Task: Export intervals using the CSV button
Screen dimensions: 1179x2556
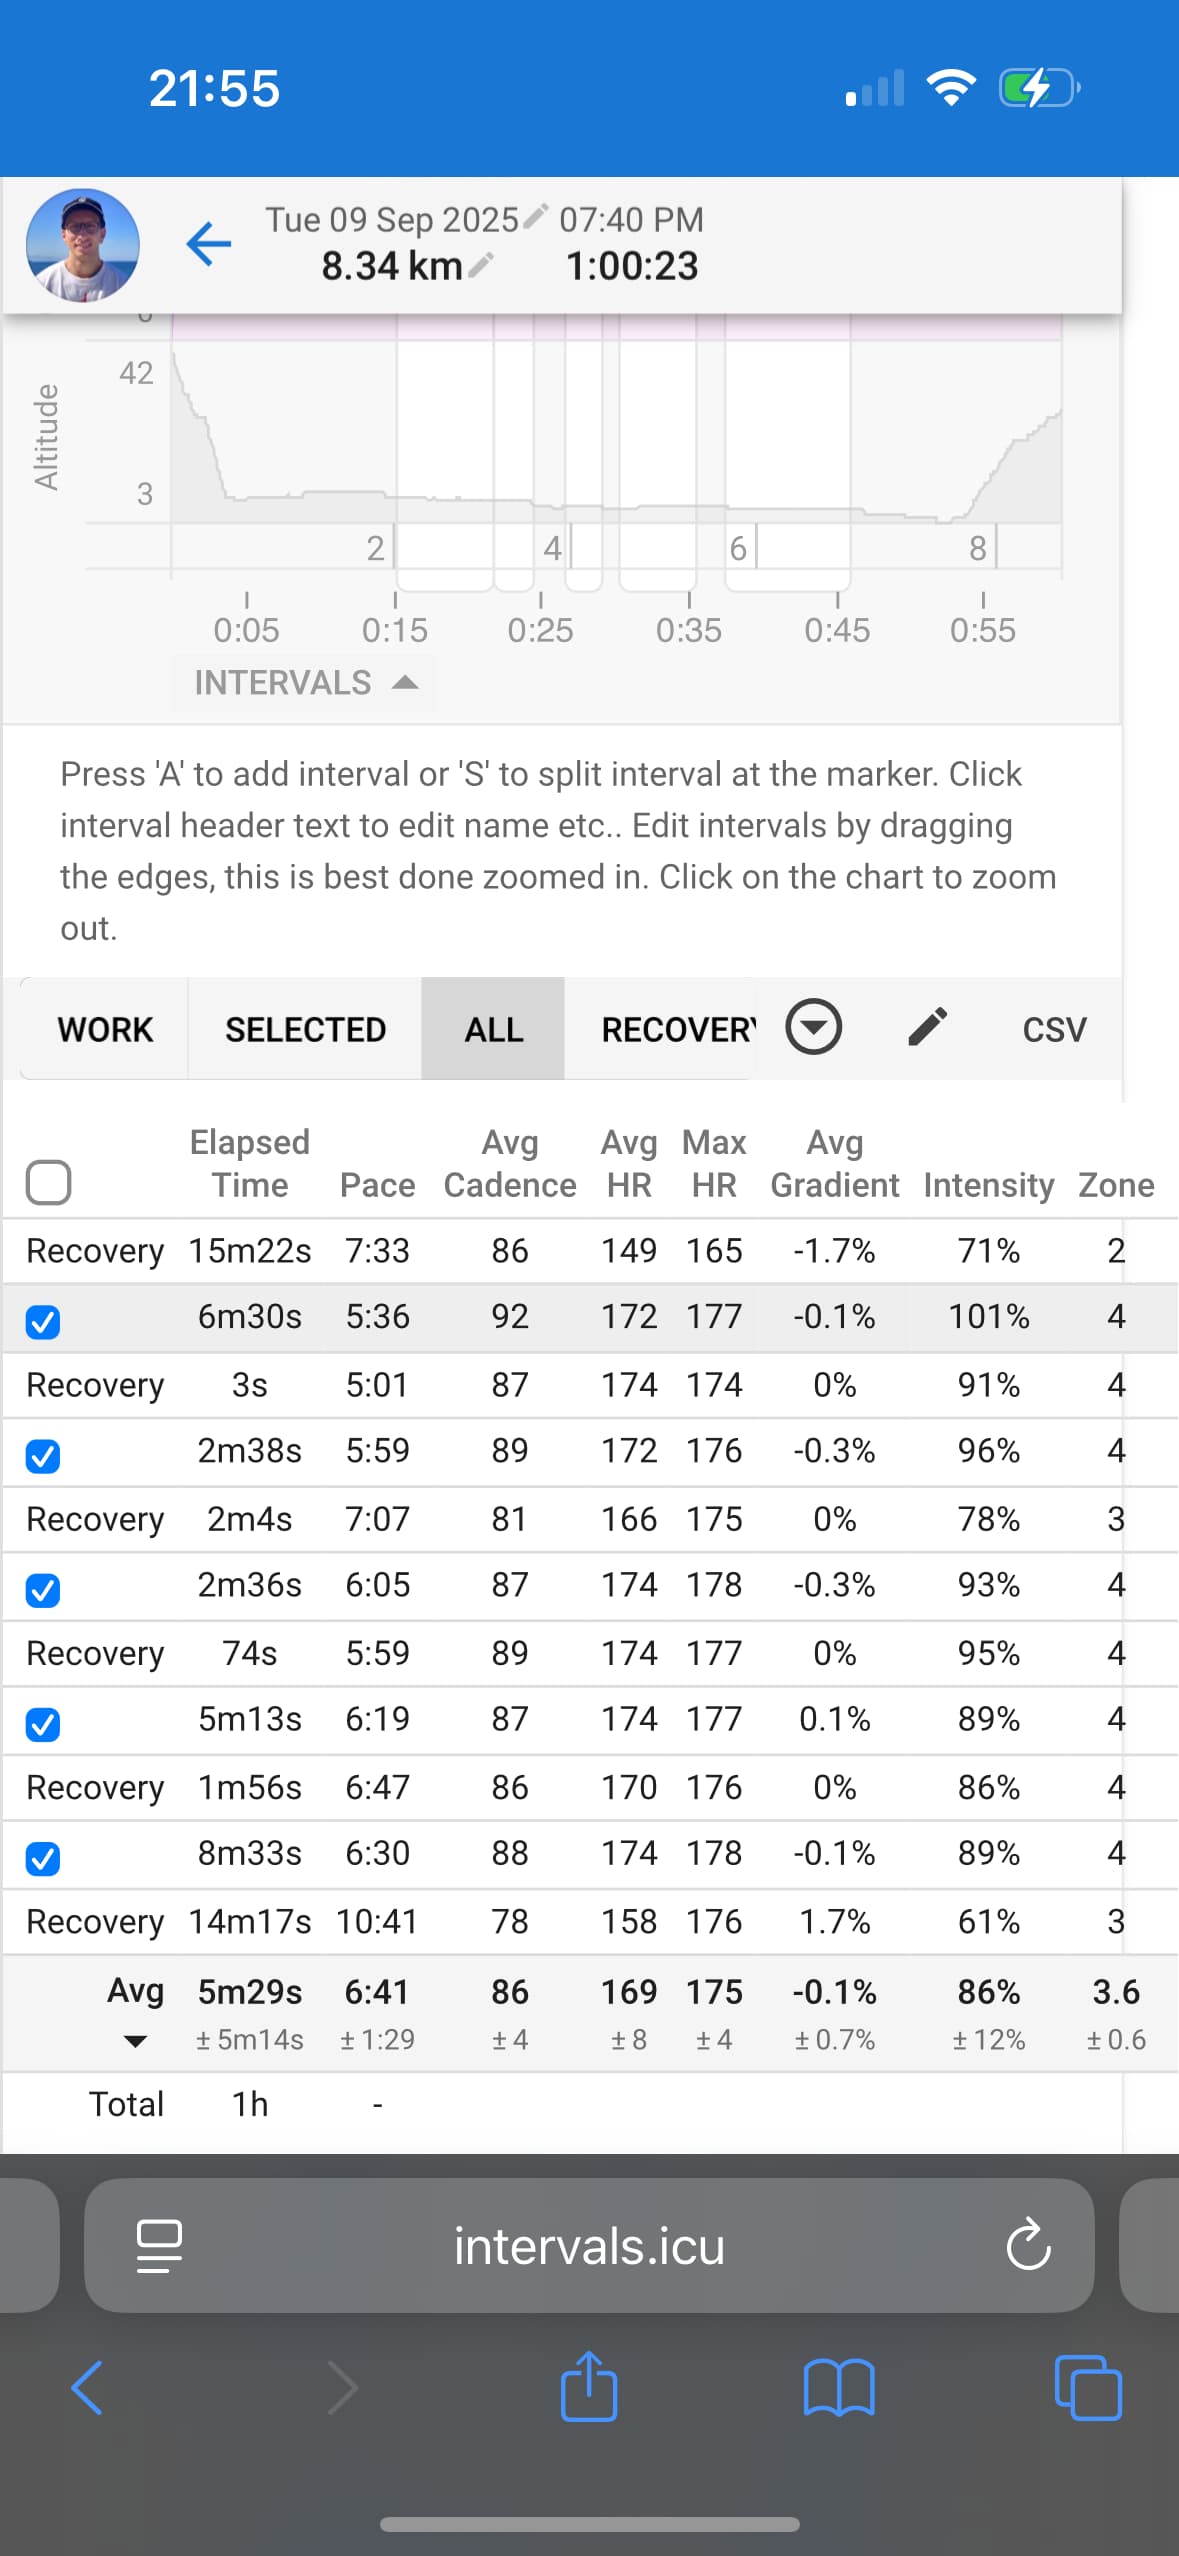Action: (1053, 1028)
